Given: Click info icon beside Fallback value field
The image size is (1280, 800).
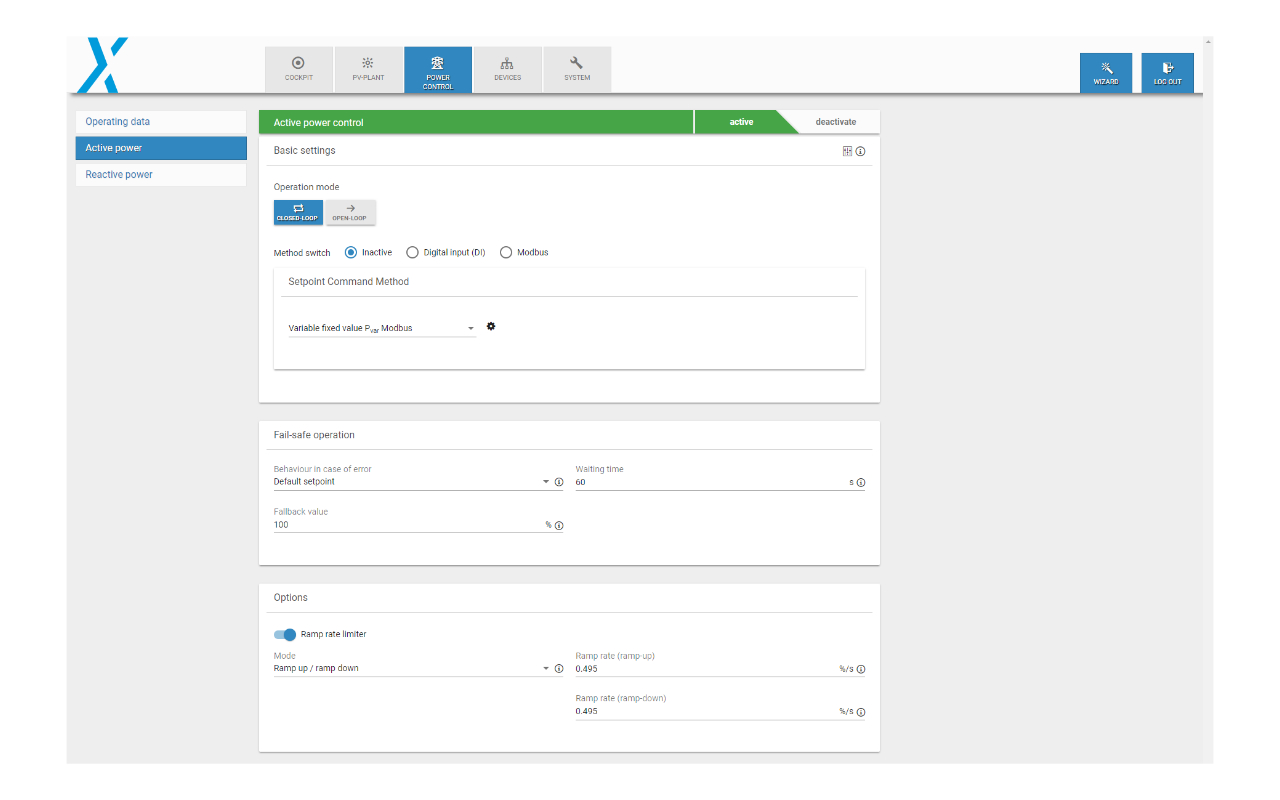Looking at the screenshot, I should [559, 526].
